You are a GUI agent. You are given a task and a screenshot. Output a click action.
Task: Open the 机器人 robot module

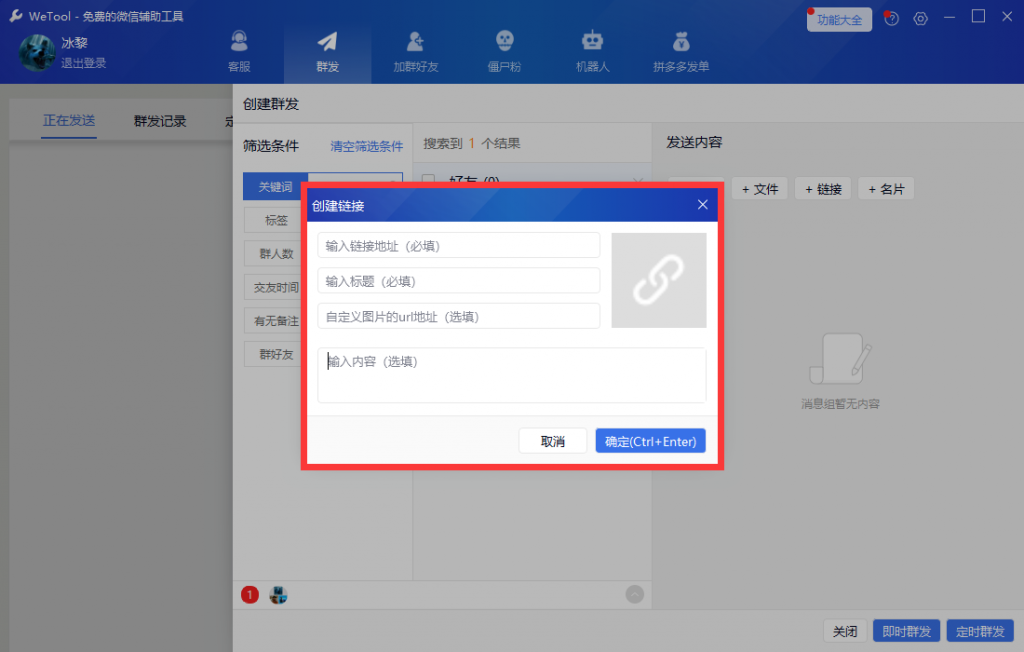coord(592,52)
